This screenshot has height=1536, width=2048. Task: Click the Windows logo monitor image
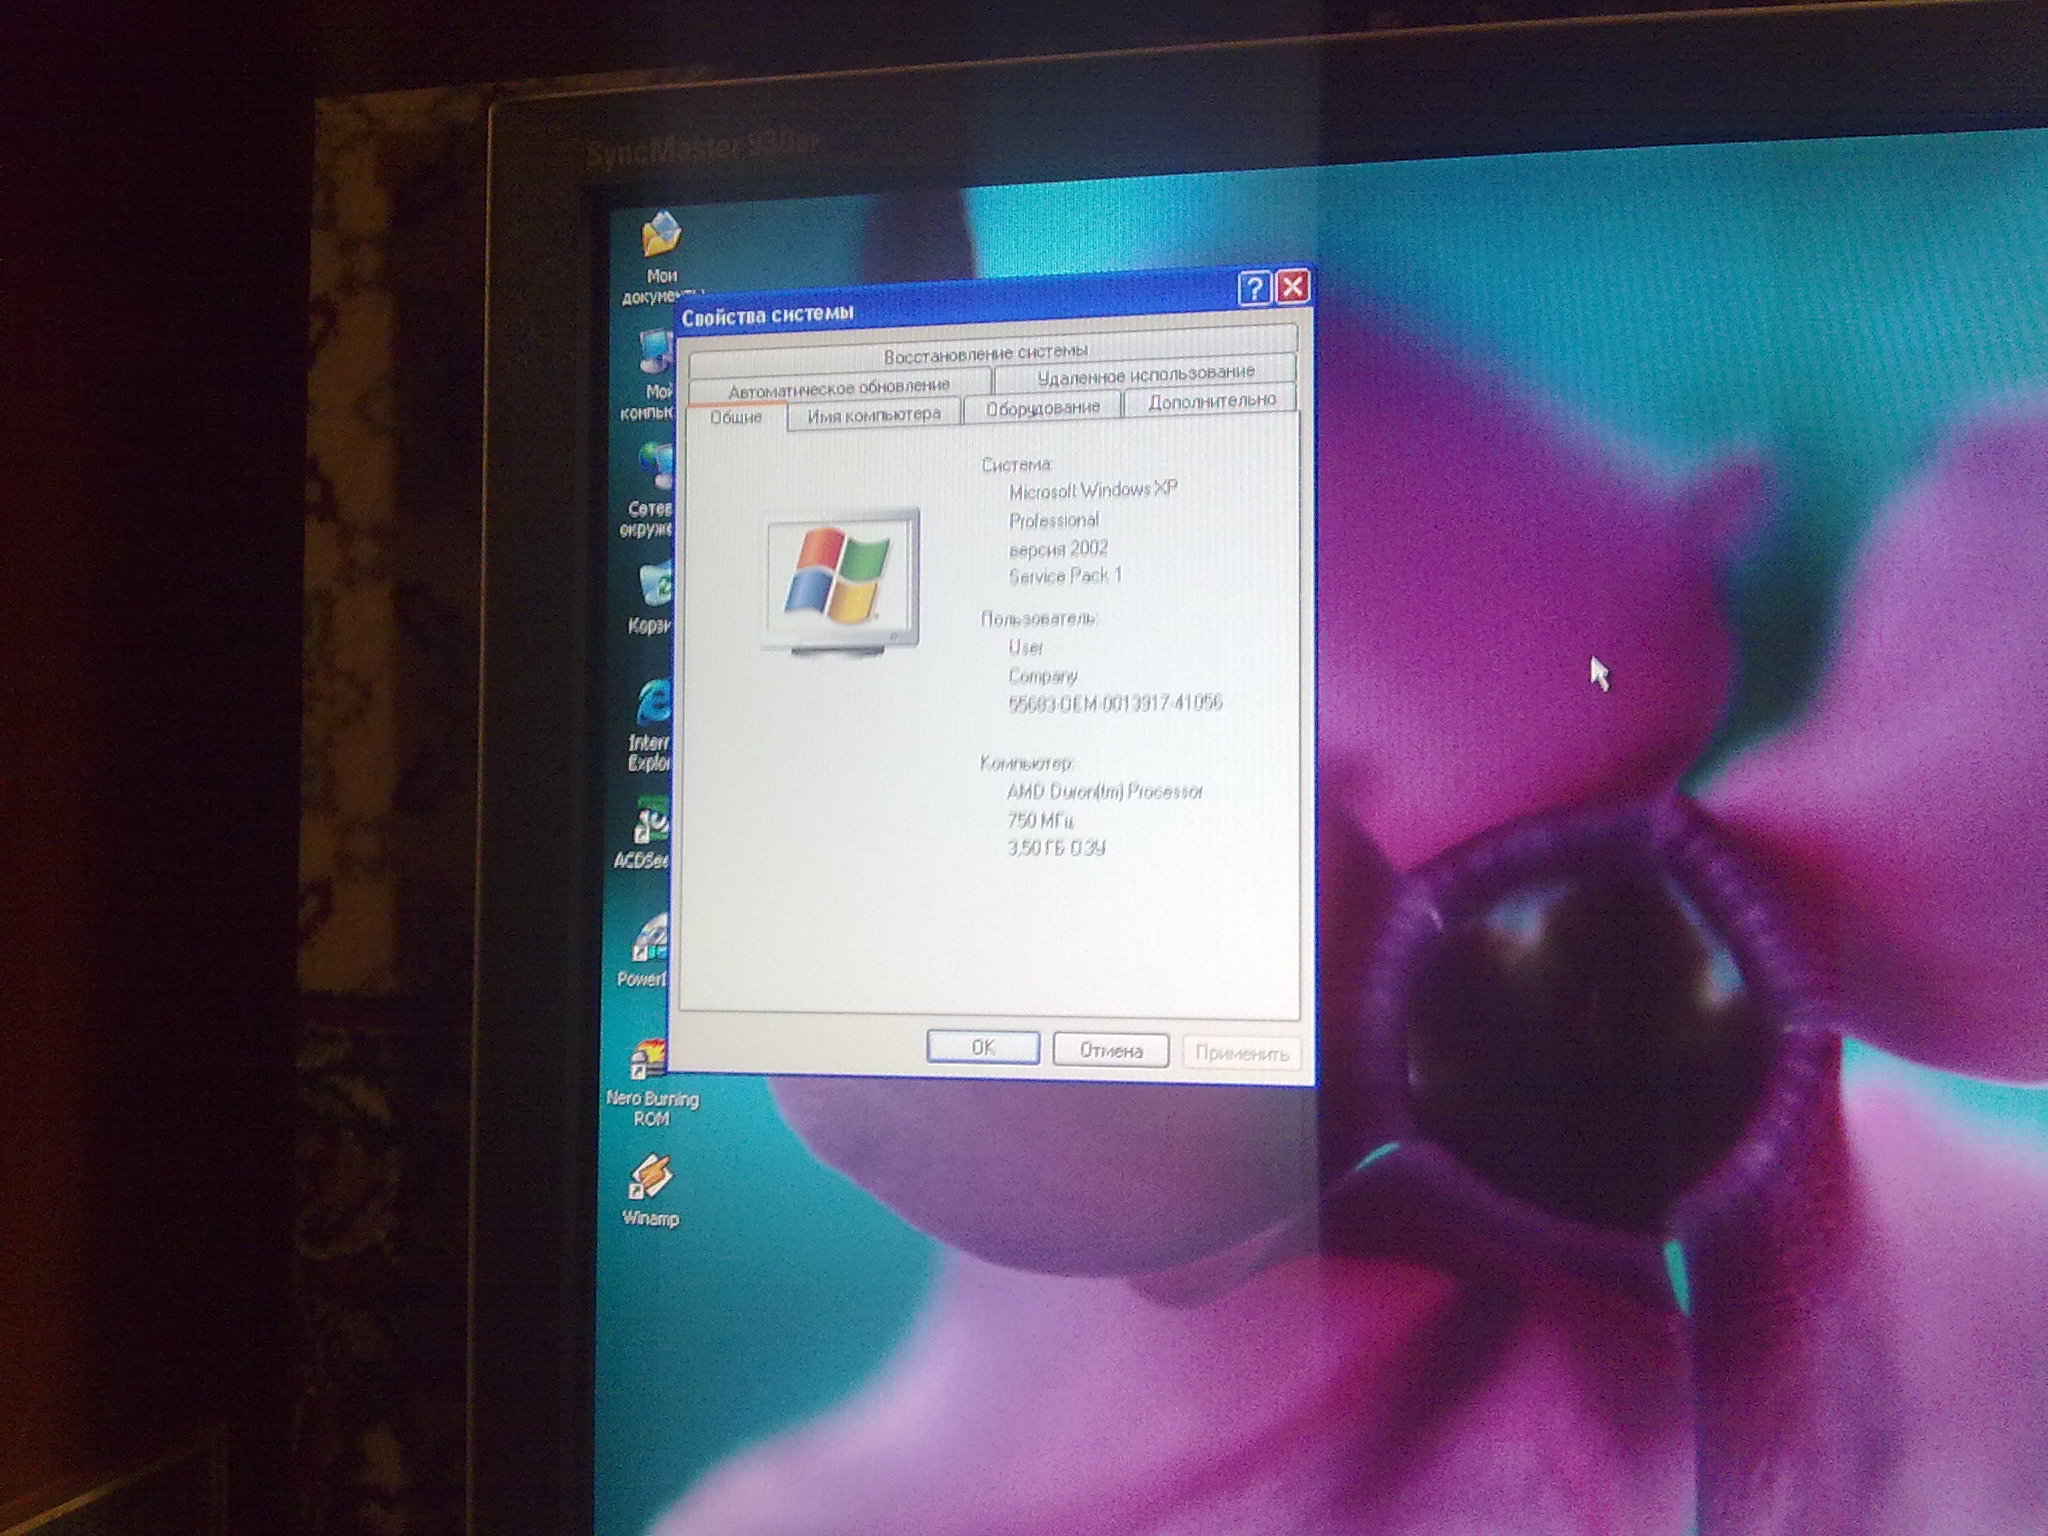(842, 581)
